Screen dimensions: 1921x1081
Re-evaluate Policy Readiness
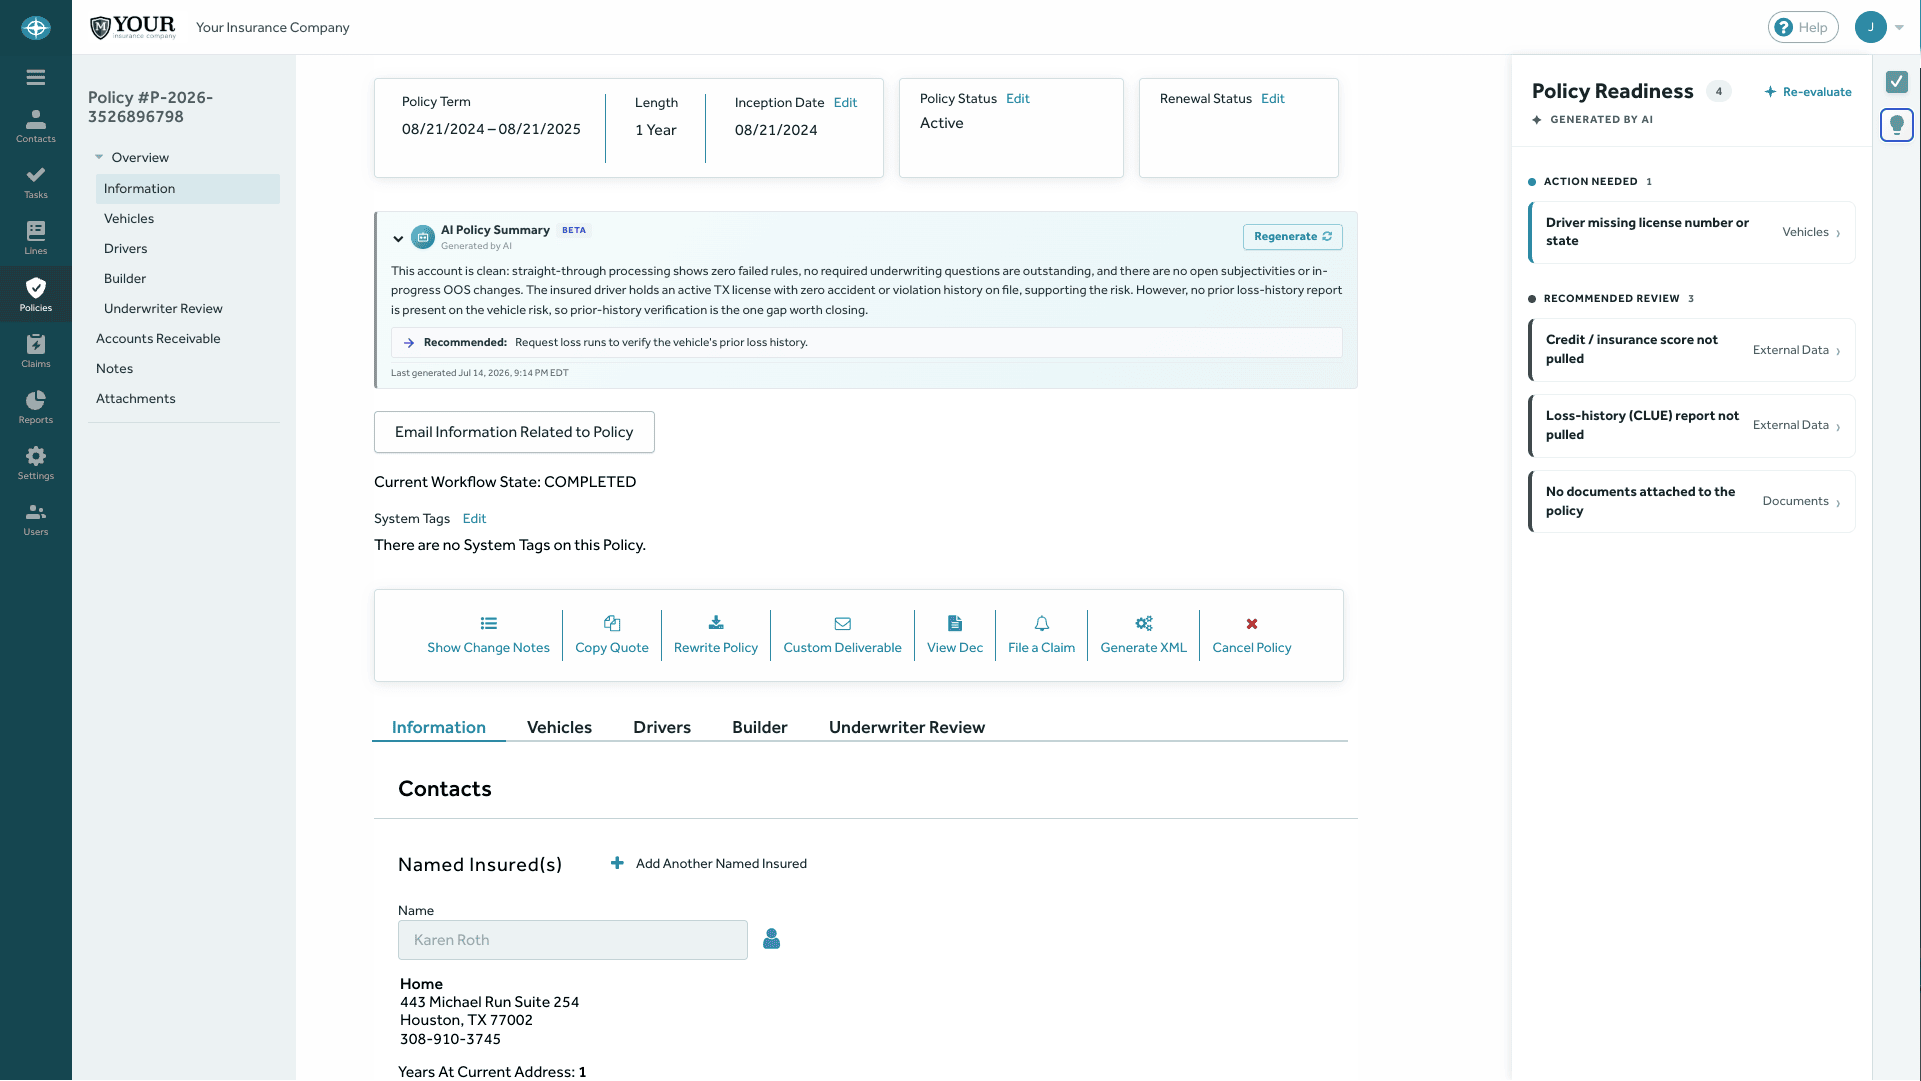click(1808, 92)
